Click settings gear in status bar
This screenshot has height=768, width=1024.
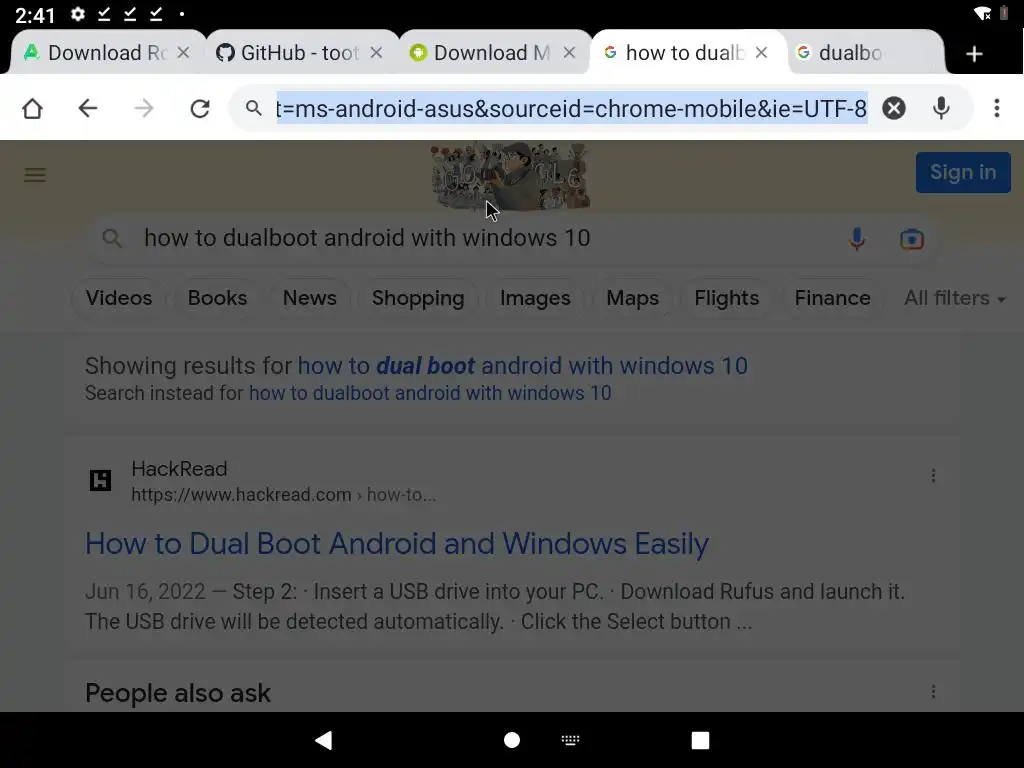coord(78,14)
